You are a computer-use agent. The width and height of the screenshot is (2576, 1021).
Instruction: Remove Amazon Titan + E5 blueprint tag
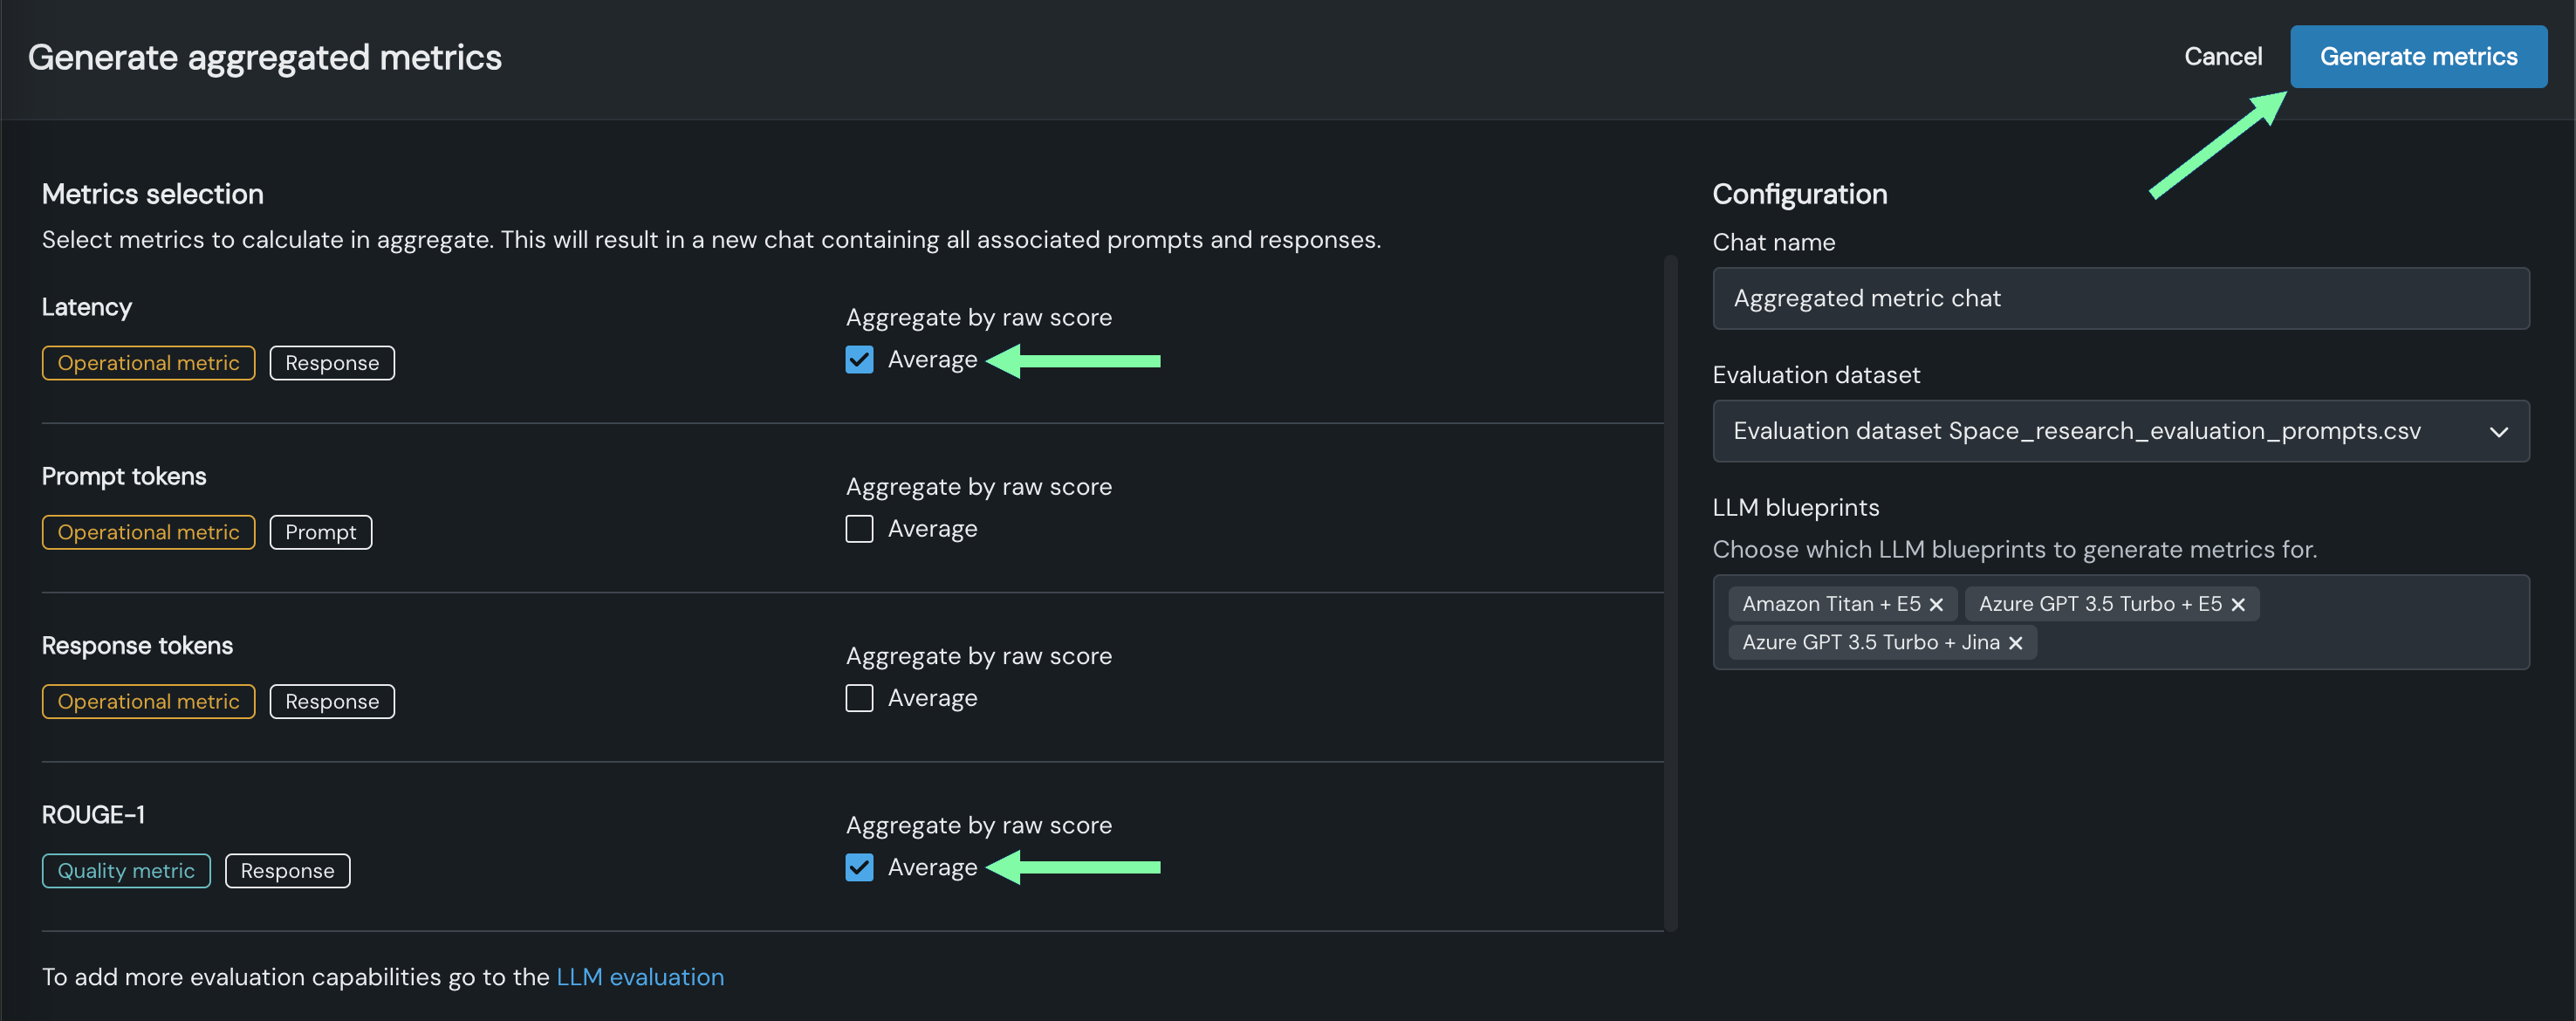pyautogui.click(x=1936, y=604)
